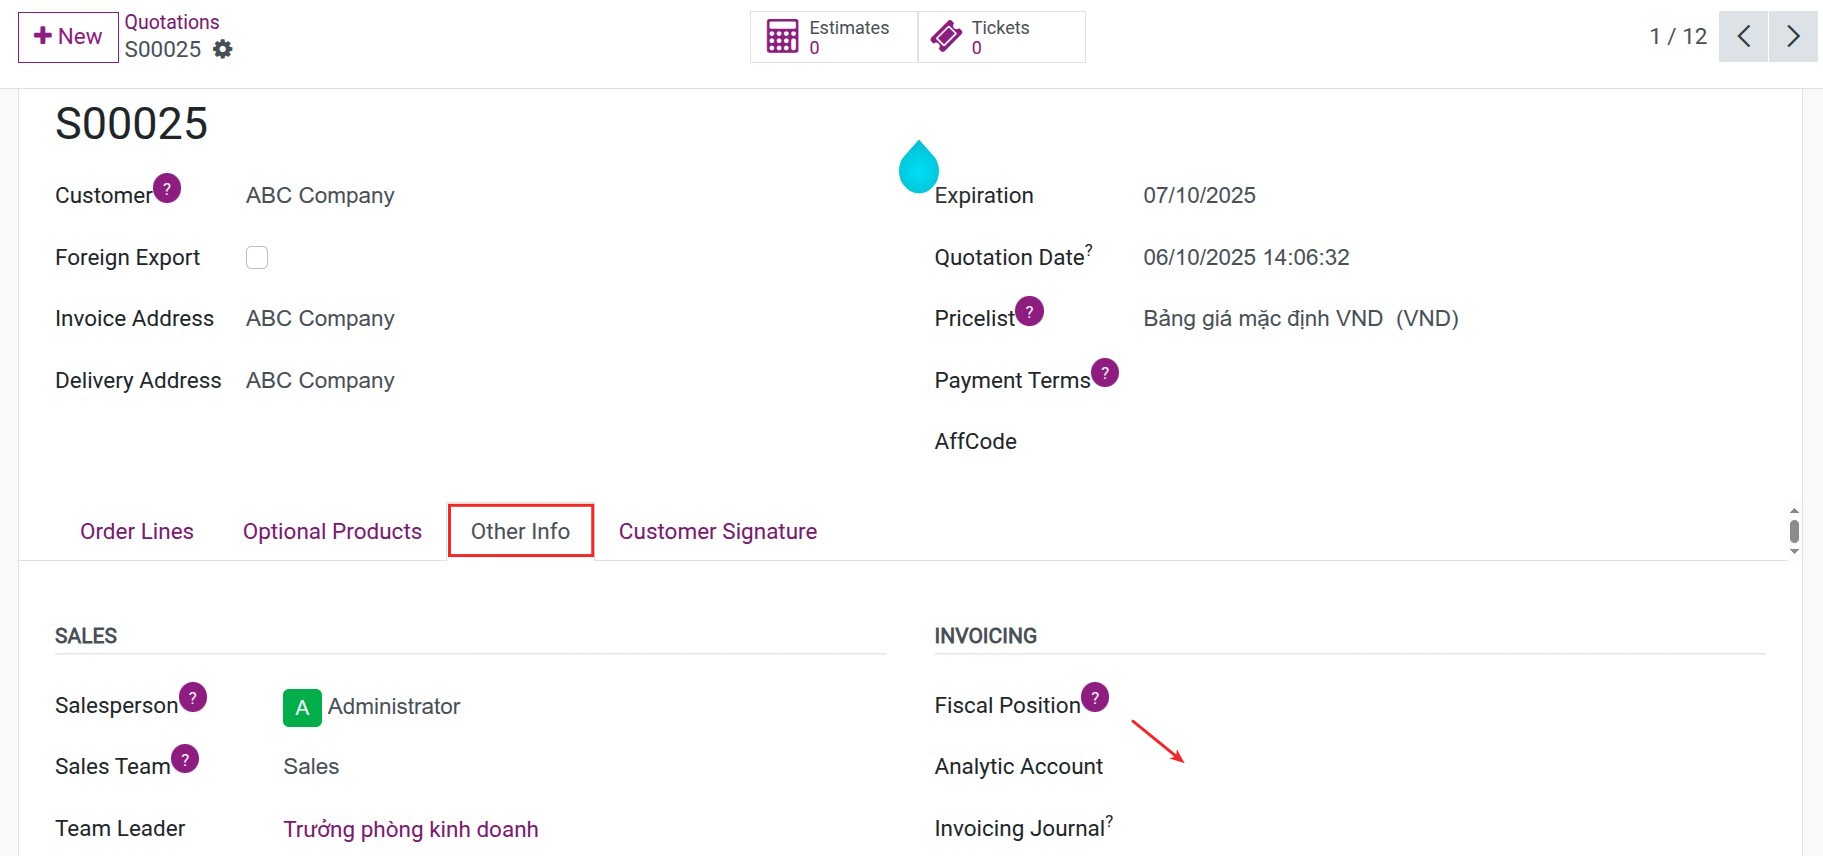Click the help icon beside Pricelist
The height and width of the screenshot is (856, 1823).
[x=1029, y=311]
